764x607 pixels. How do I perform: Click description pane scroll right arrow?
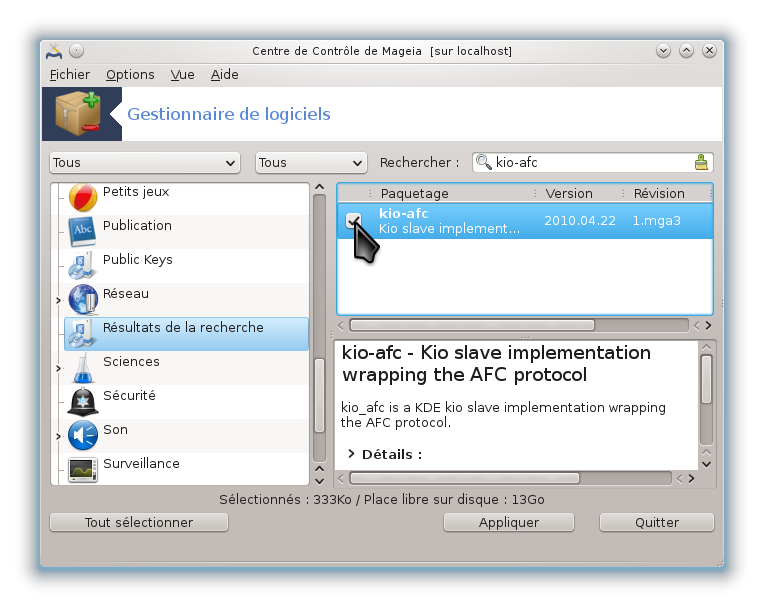(691, 478)
